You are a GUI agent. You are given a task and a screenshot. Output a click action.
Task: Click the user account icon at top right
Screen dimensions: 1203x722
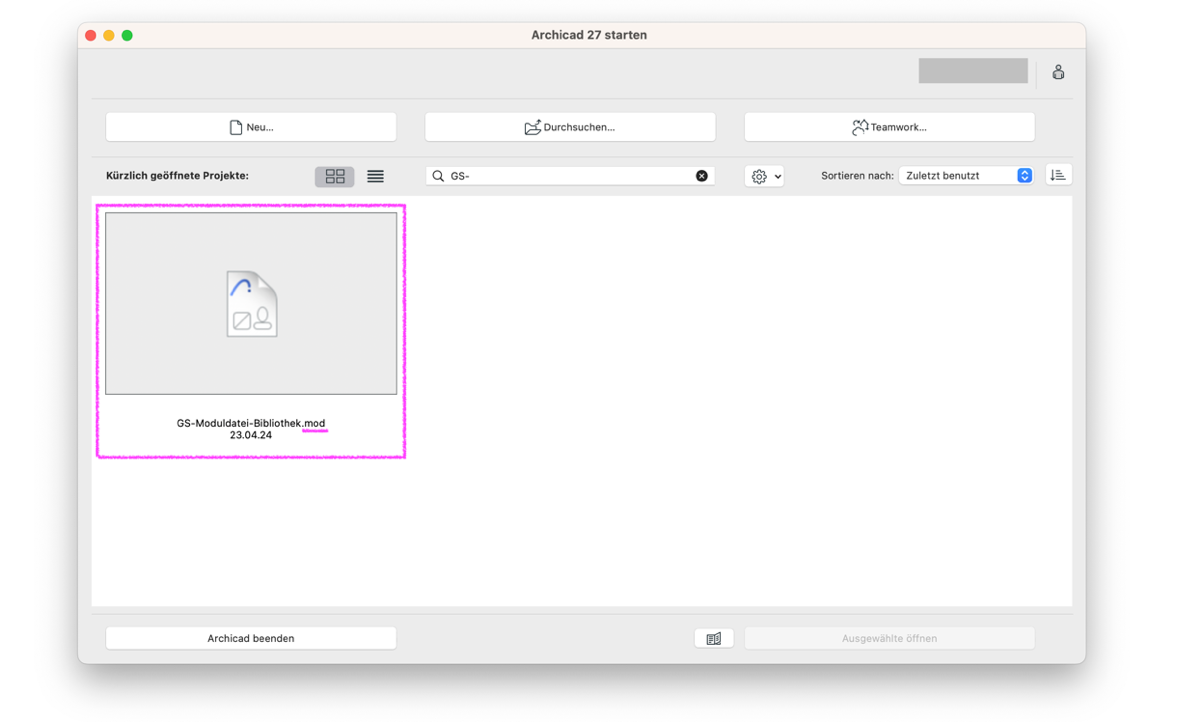(x=1058, y=72)
